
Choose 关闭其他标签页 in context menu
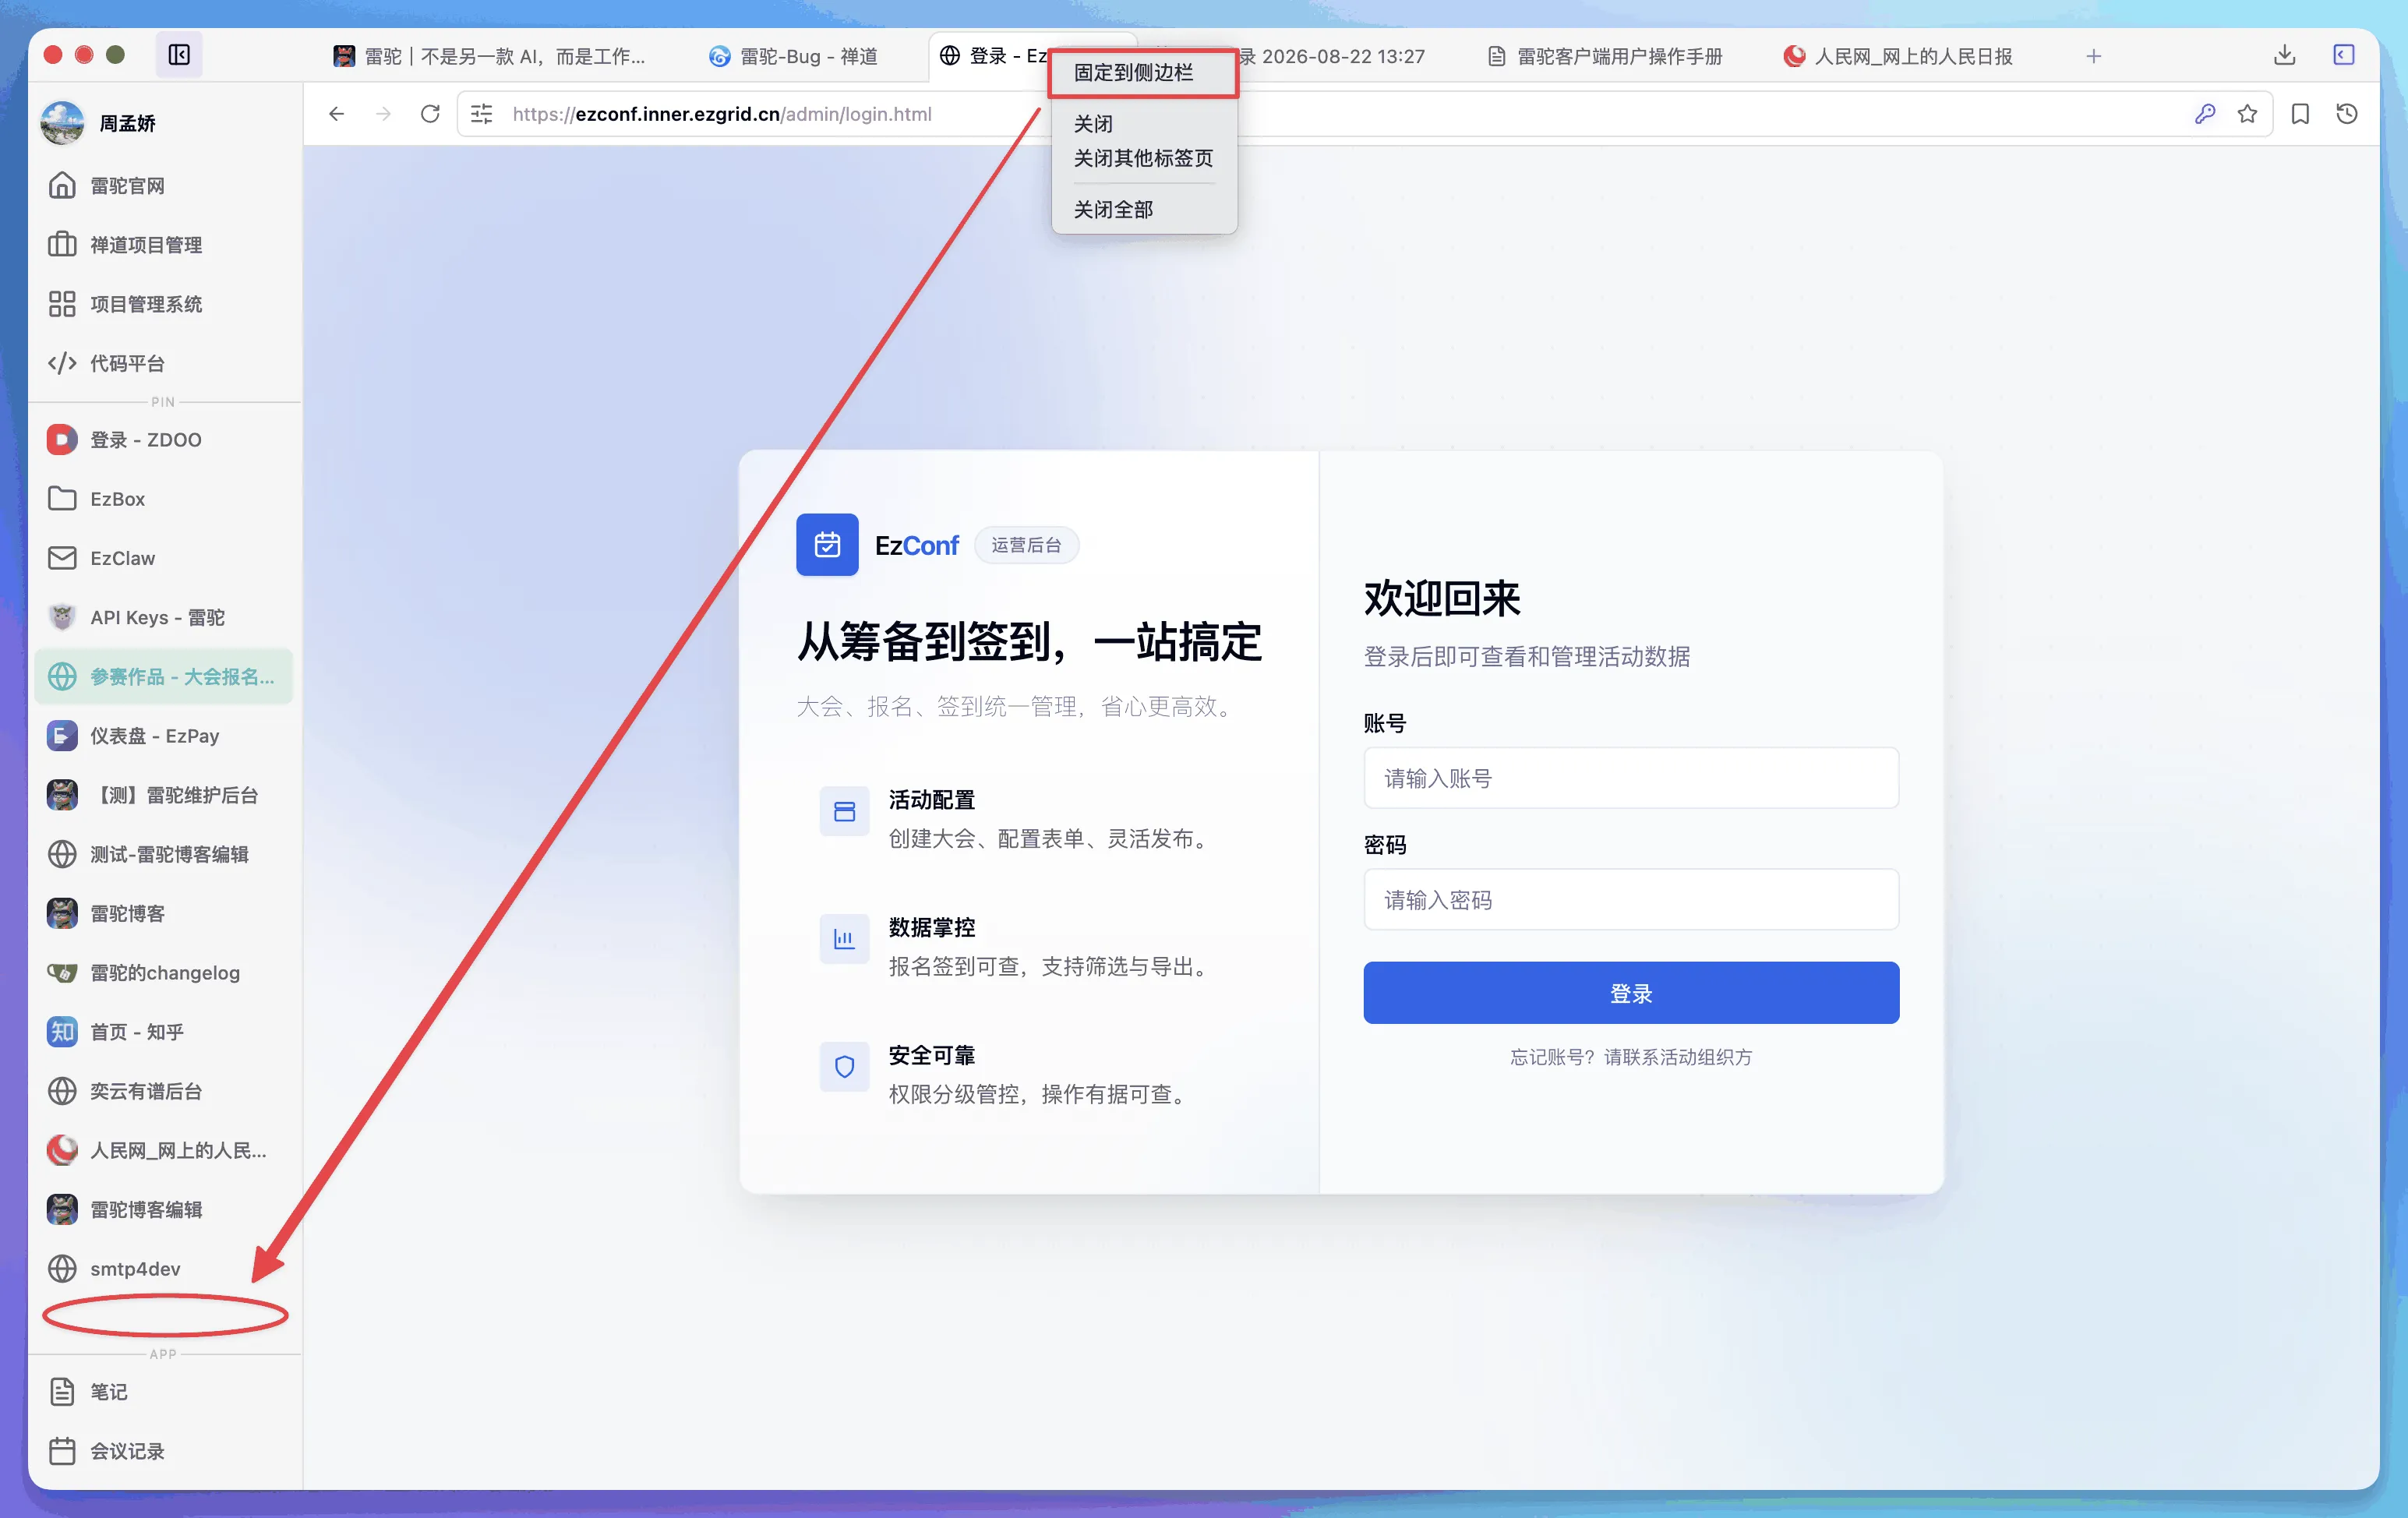coord(1143,158)
